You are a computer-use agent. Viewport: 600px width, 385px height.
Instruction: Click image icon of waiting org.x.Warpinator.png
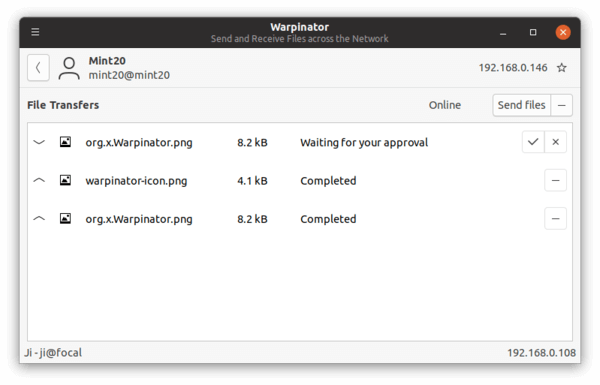(65, 142)
